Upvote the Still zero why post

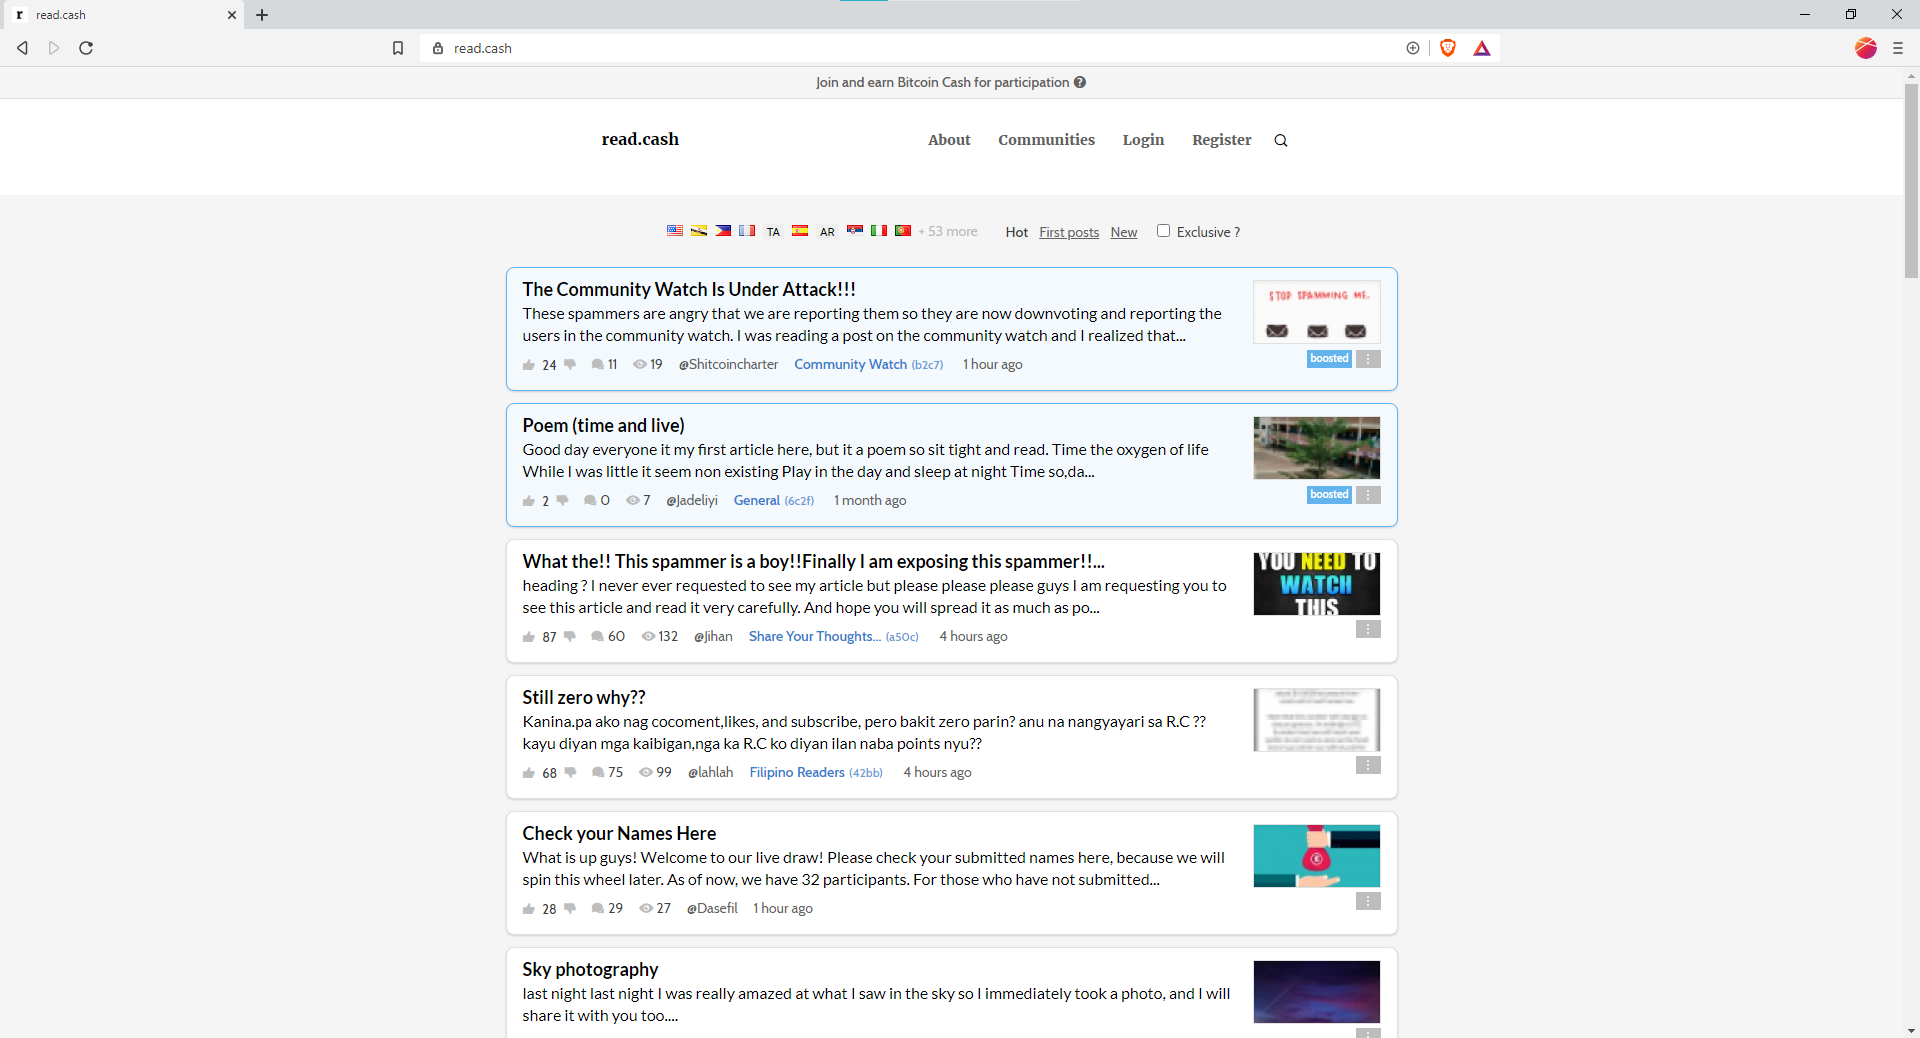click(529, 773)
